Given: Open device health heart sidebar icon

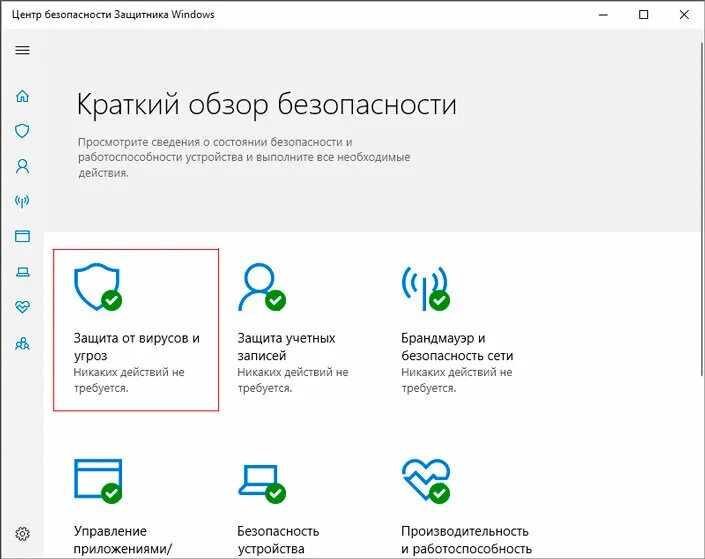Looking at the screenshot, I should pyautogui.click(x=22, y=307).
